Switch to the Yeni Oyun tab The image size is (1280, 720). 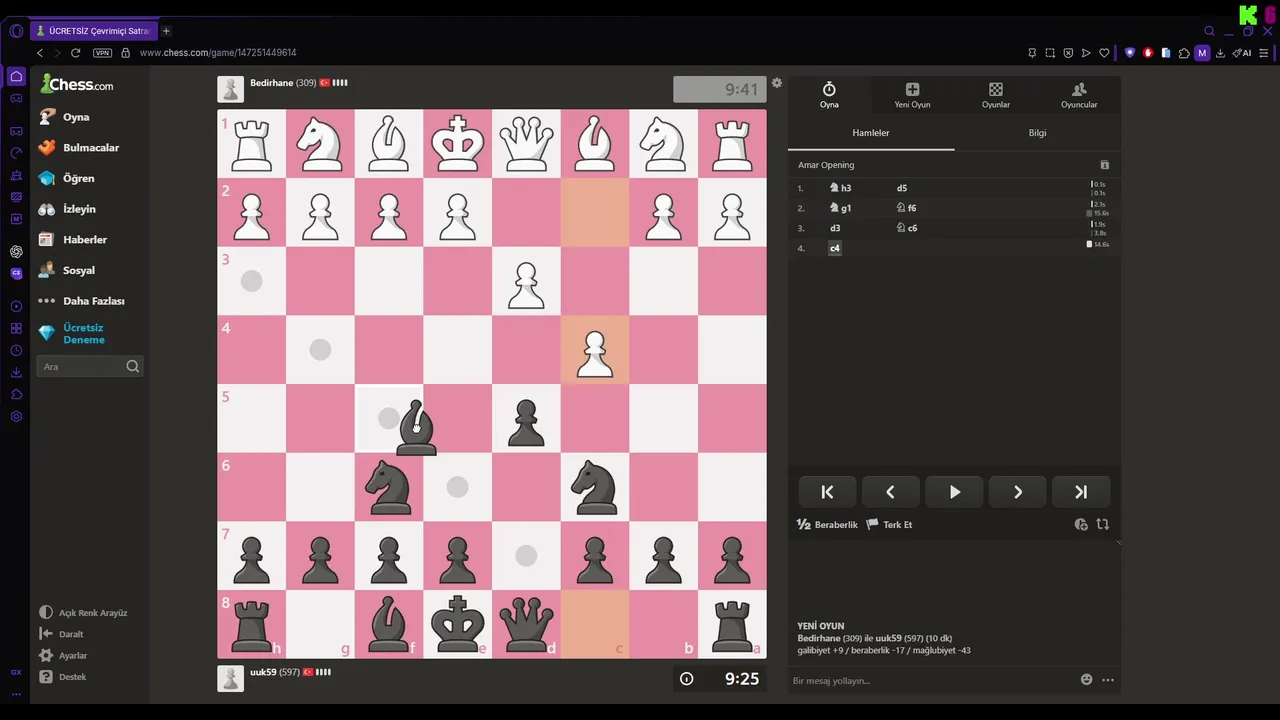pyautogui.click(x=912, y=96)
